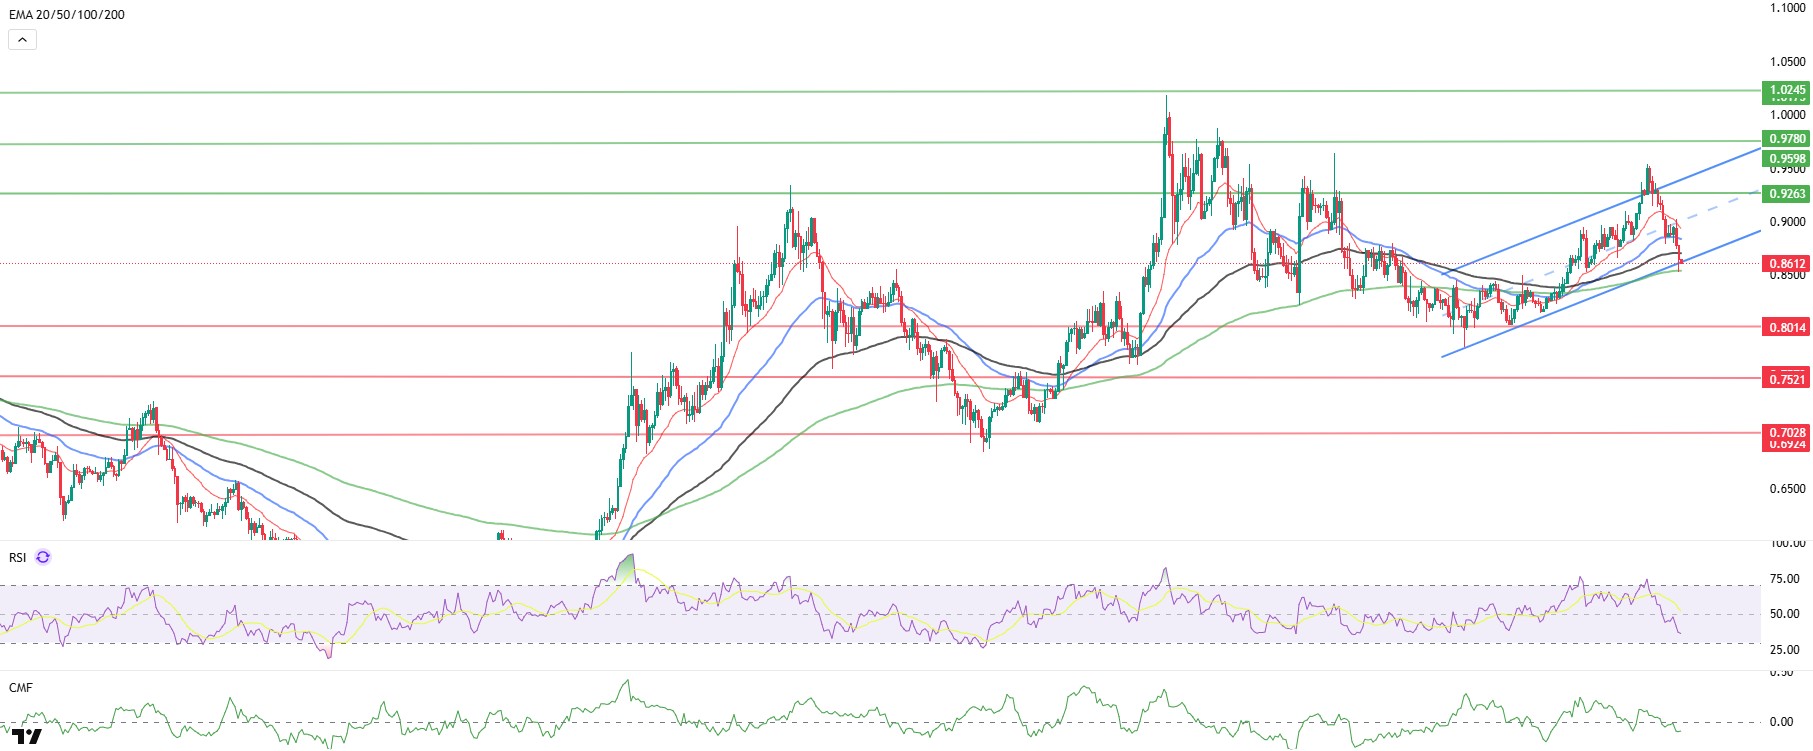The width and height of the screenshot is (1813, 751).
Task: Click the 1.0245 green price label
Action: (1787, 90)
